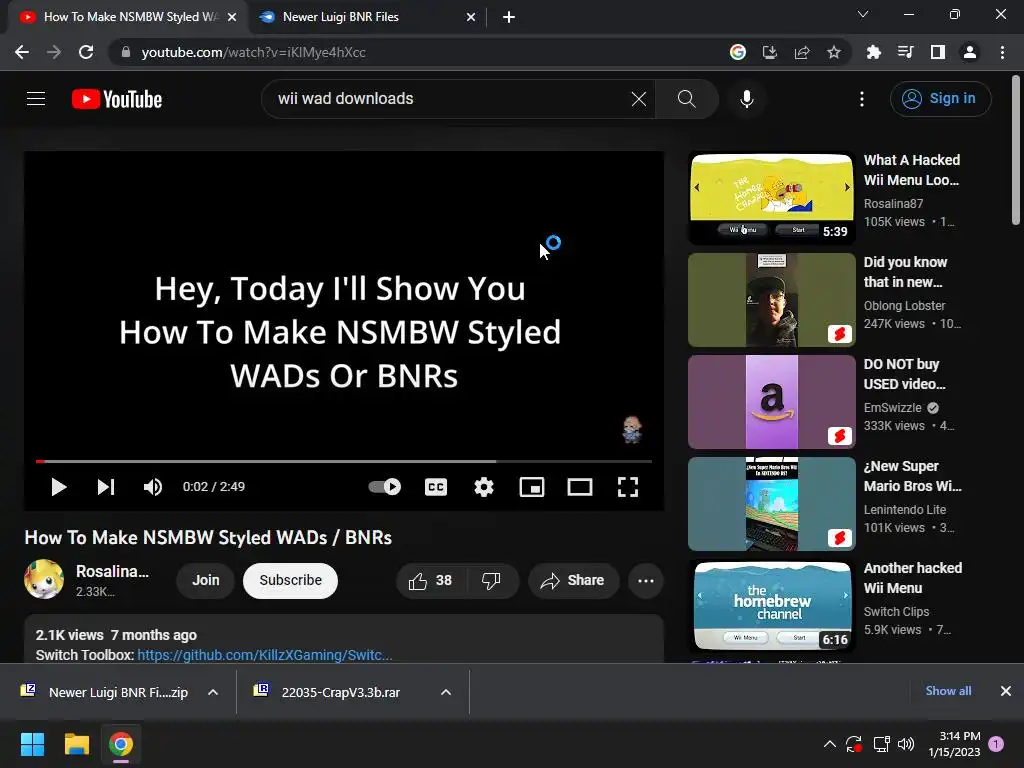This screenshot has width=1024, height=768.
Task: Expand options for Newer Luigi BNR zip download
Action: [x=213, y=692]
